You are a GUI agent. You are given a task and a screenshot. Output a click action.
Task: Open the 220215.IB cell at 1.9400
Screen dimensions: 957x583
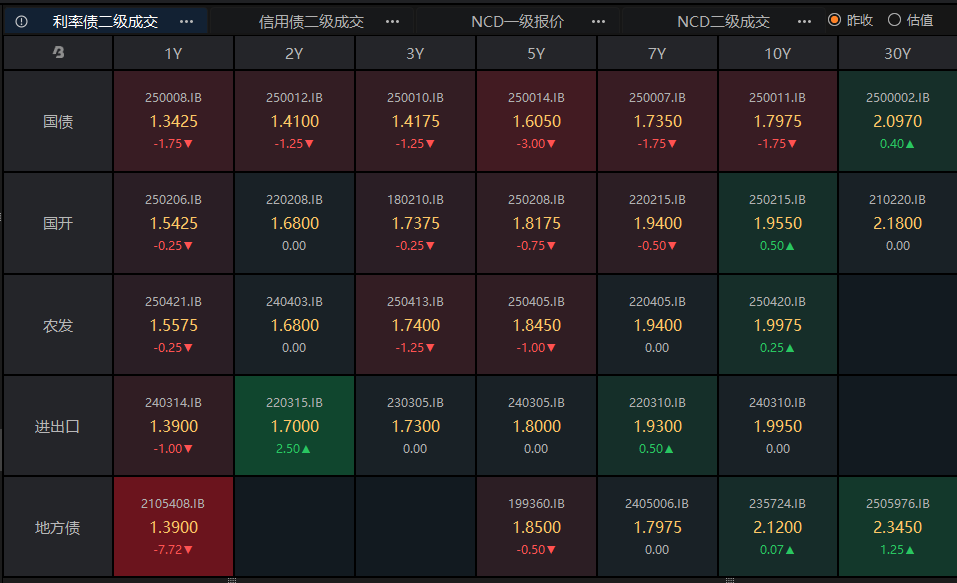click(657, 223)
